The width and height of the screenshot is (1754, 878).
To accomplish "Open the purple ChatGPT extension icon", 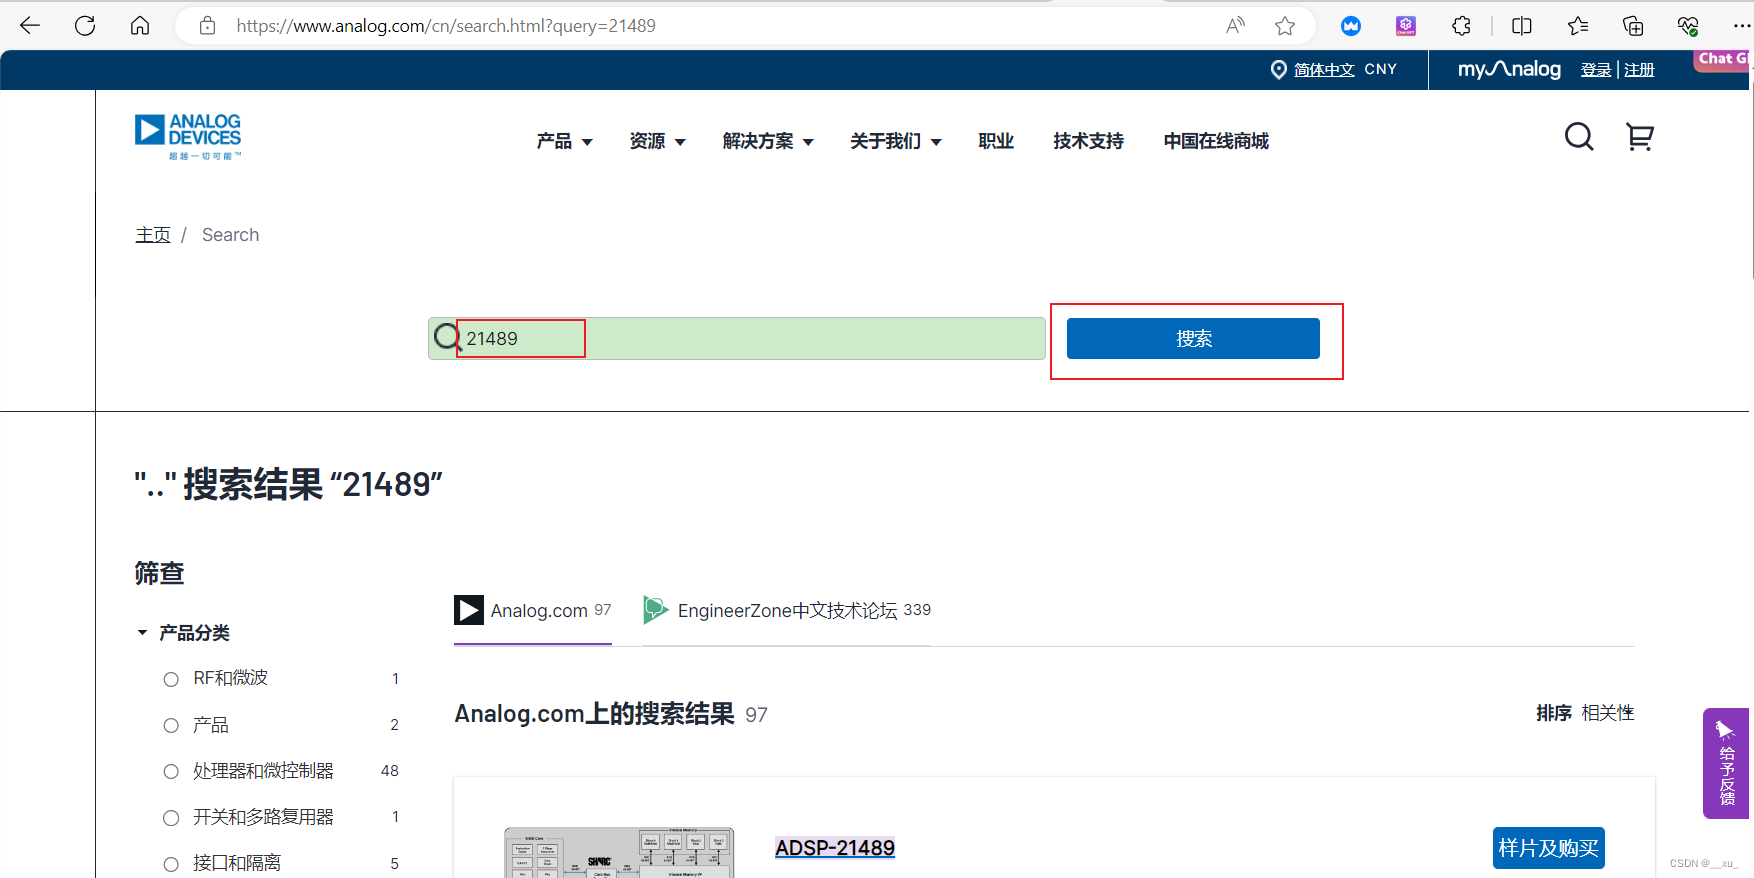I will tap(1406, 26).
